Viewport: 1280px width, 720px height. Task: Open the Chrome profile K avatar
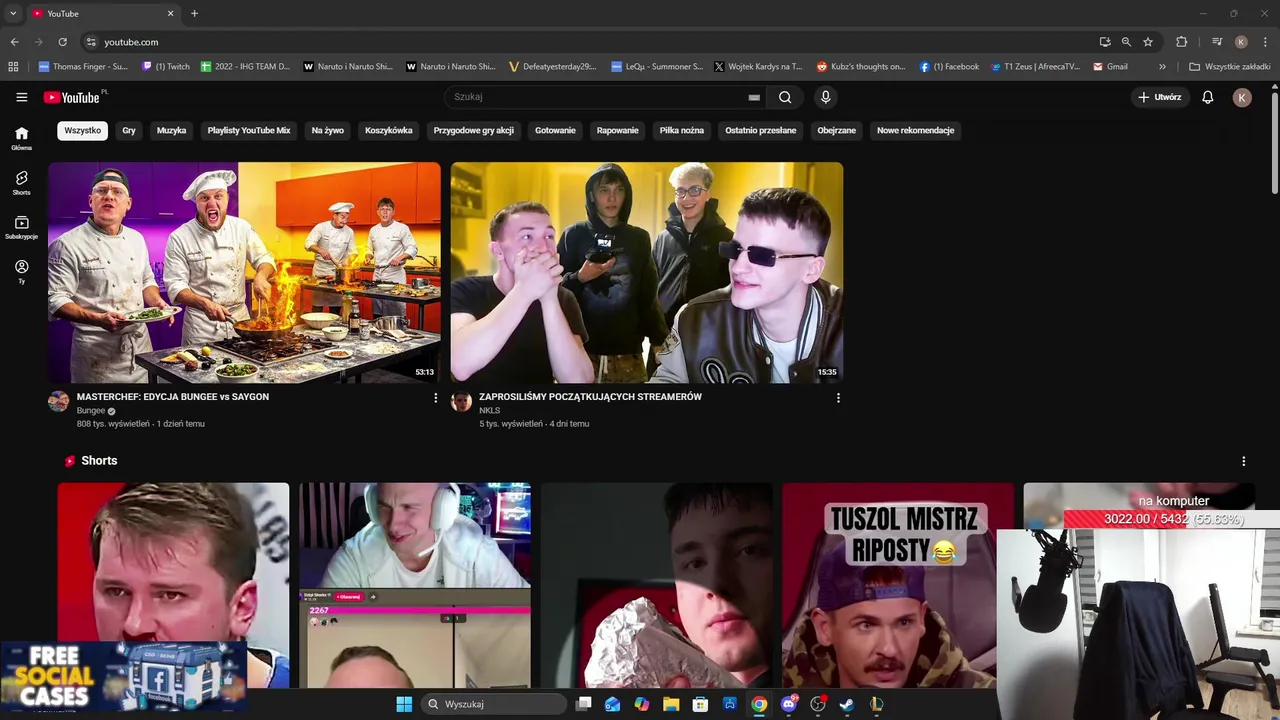[x=1241, y=42]
